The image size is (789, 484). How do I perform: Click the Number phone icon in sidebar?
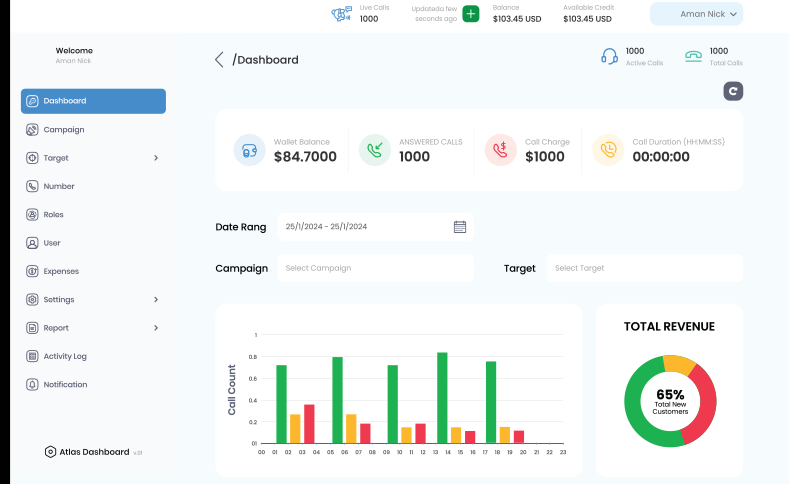pyautogui.click(x=32, y=186)
